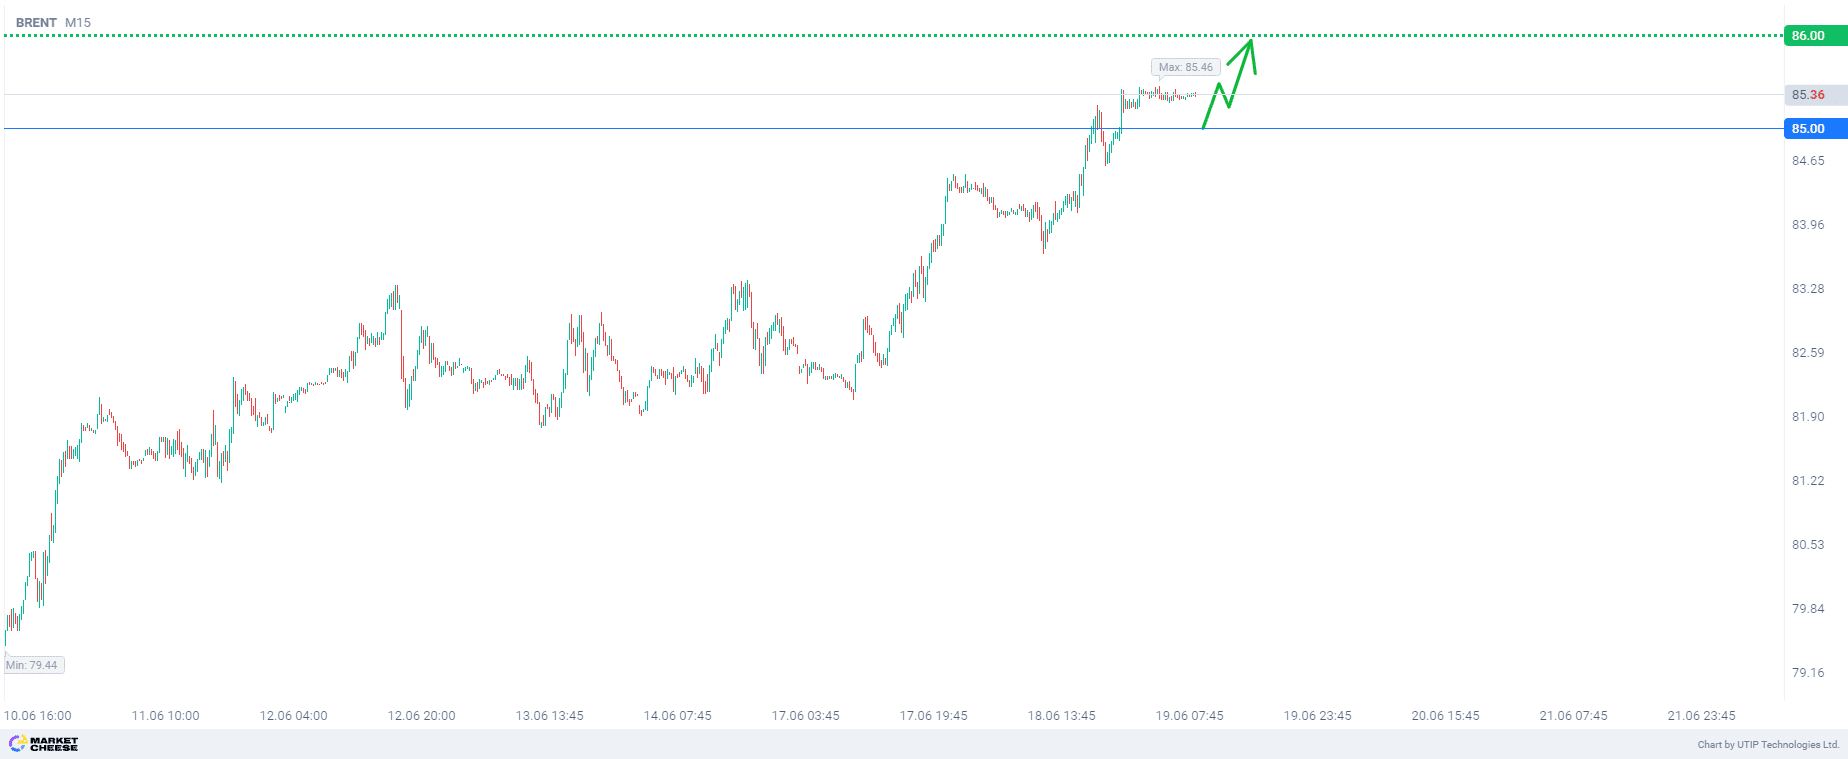The image size is (1848, 759).
Task: Click the 86.00 green price tag
Action: click(x=1815, y=36)
